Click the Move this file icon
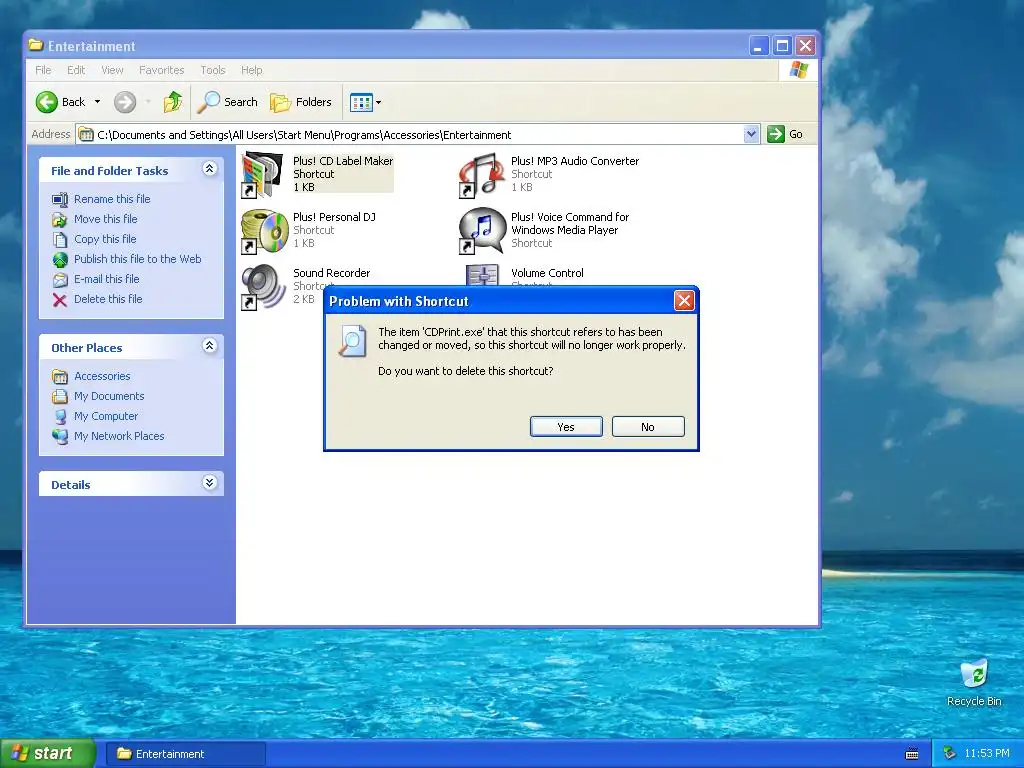This screenshot has width=1024, height=768. click(59, 219)
